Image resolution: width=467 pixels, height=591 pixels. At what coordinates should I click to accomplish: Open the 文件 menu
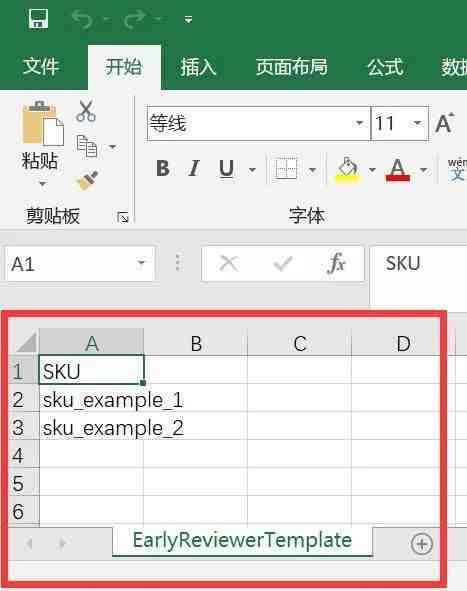point(41,67)
